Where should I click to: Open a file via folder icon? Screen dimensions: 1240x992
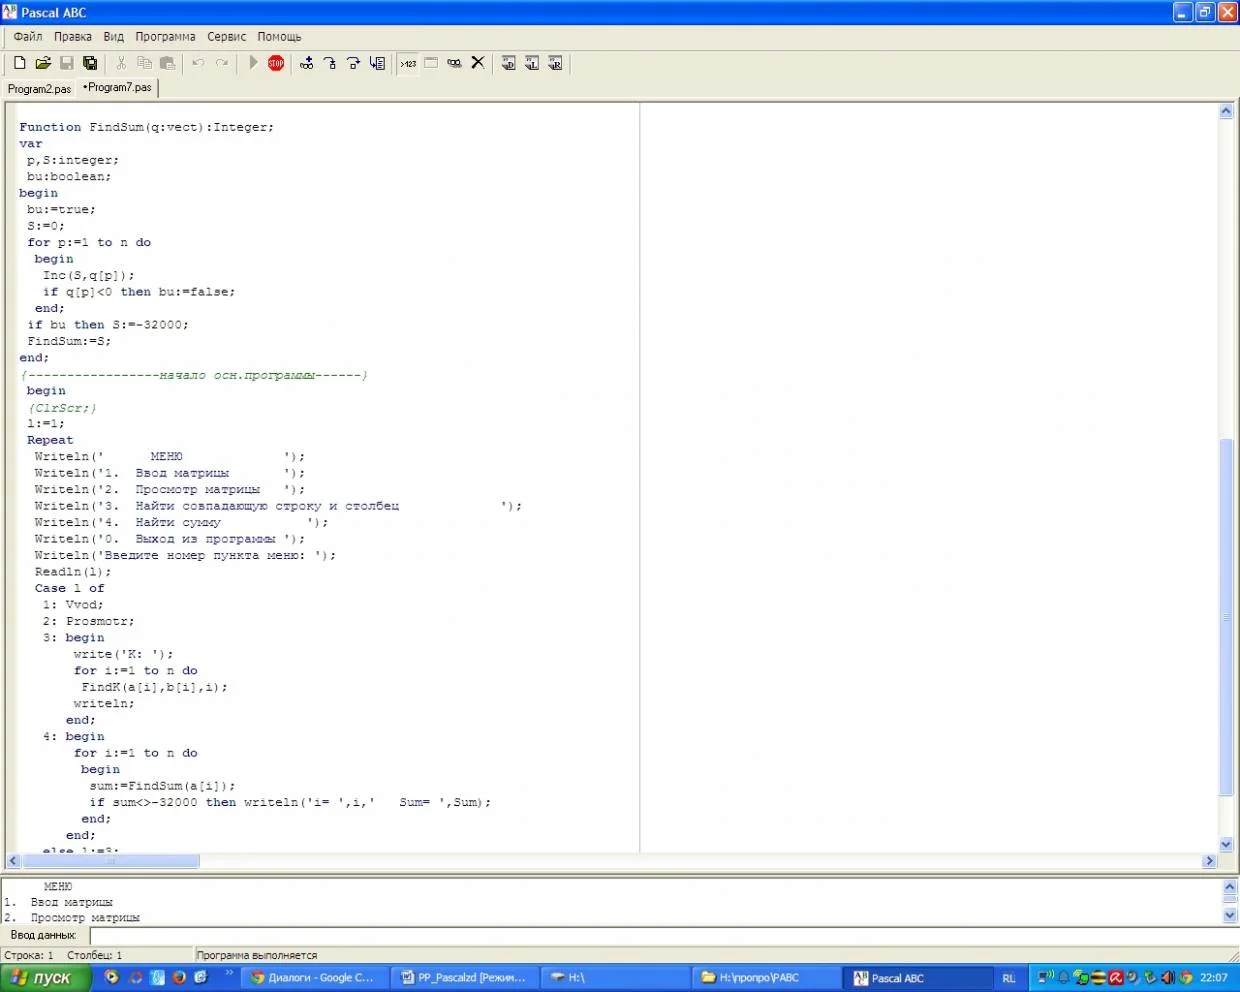tap(43, 63)
